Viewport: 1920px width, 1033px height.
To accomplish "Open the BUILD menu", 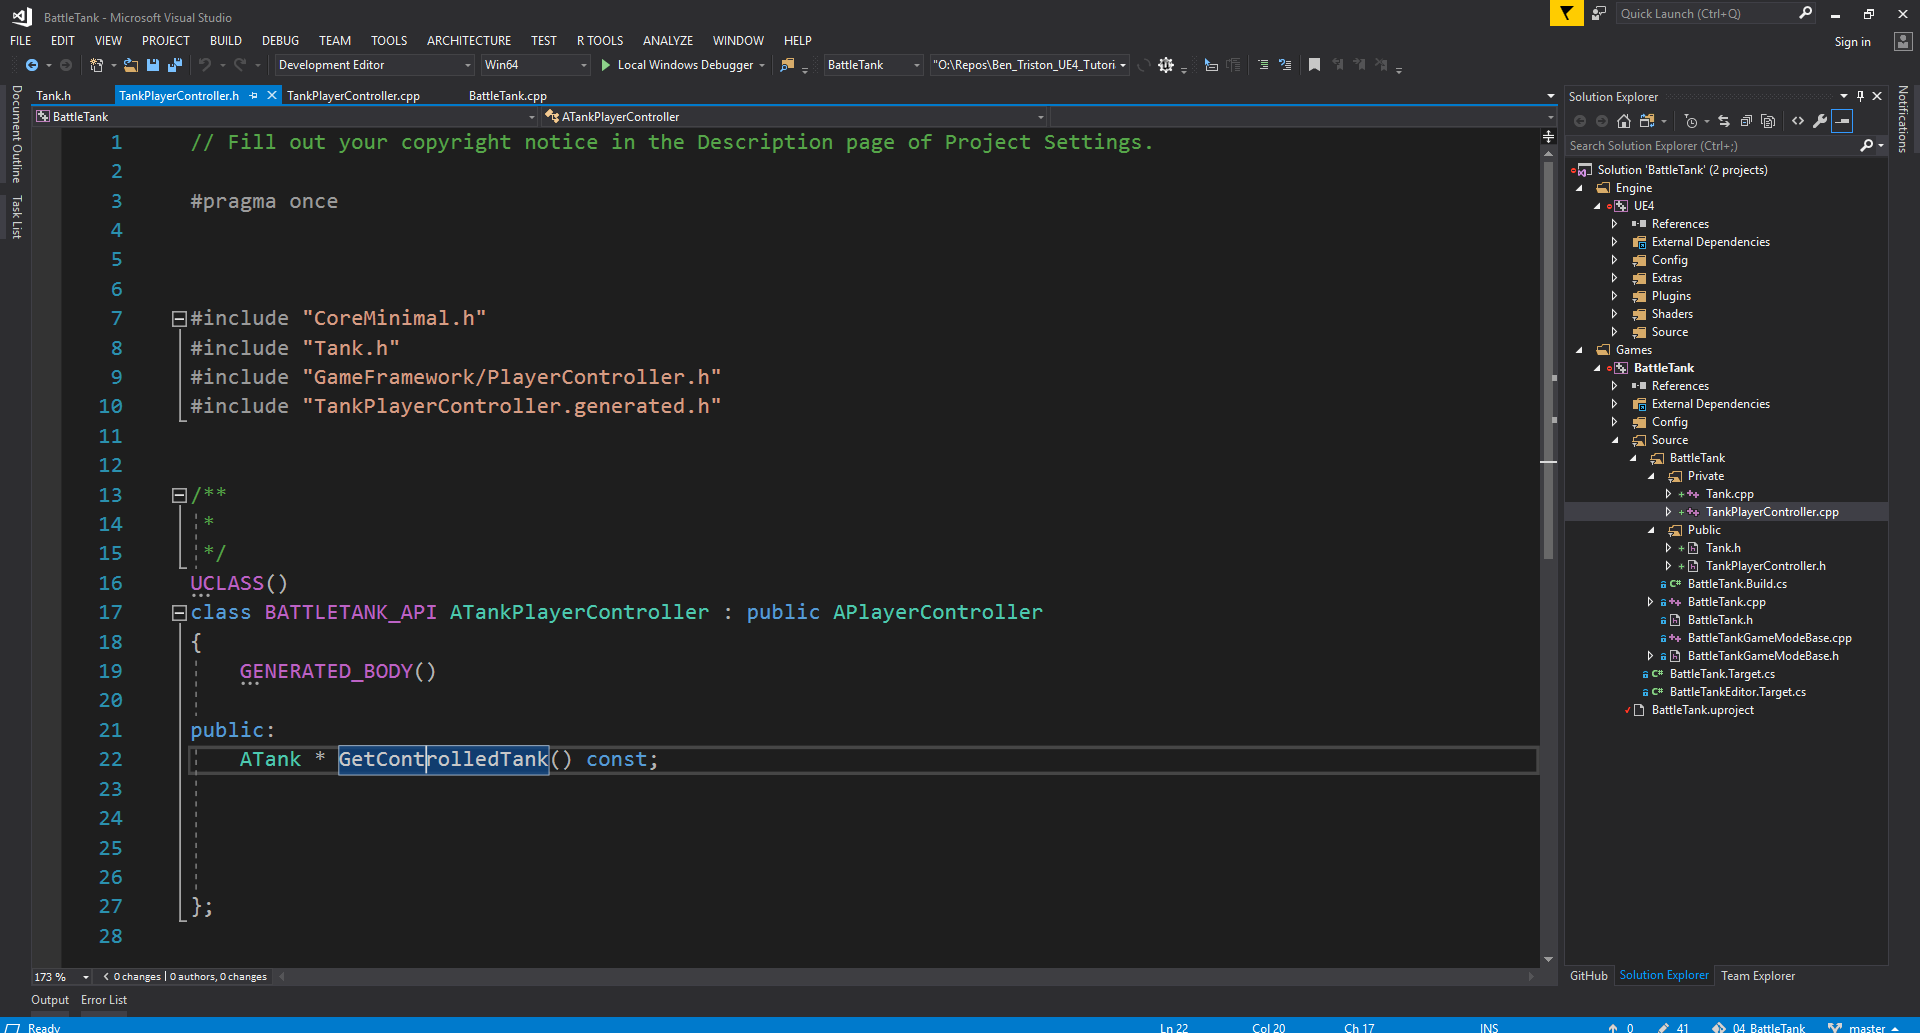I will pos(226,41).
